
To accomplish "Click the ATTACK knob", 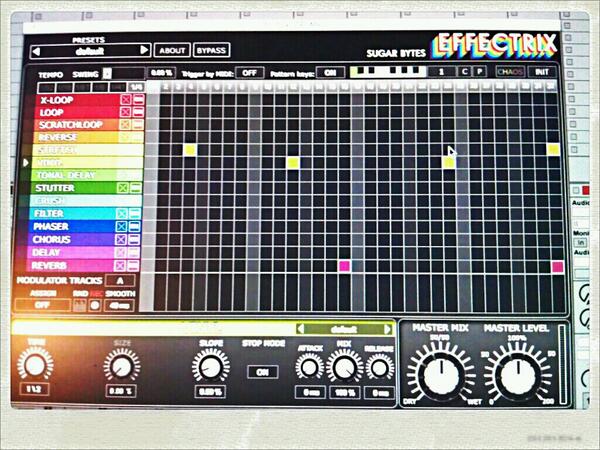I will click(x=309, y=367).
